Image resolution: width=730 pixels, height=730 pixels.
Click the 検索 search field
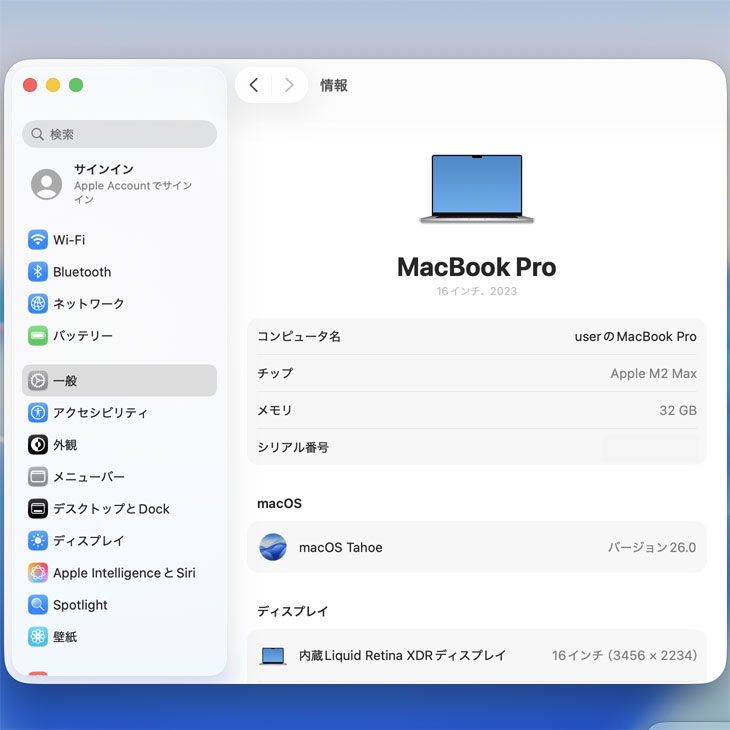point(119,134)
